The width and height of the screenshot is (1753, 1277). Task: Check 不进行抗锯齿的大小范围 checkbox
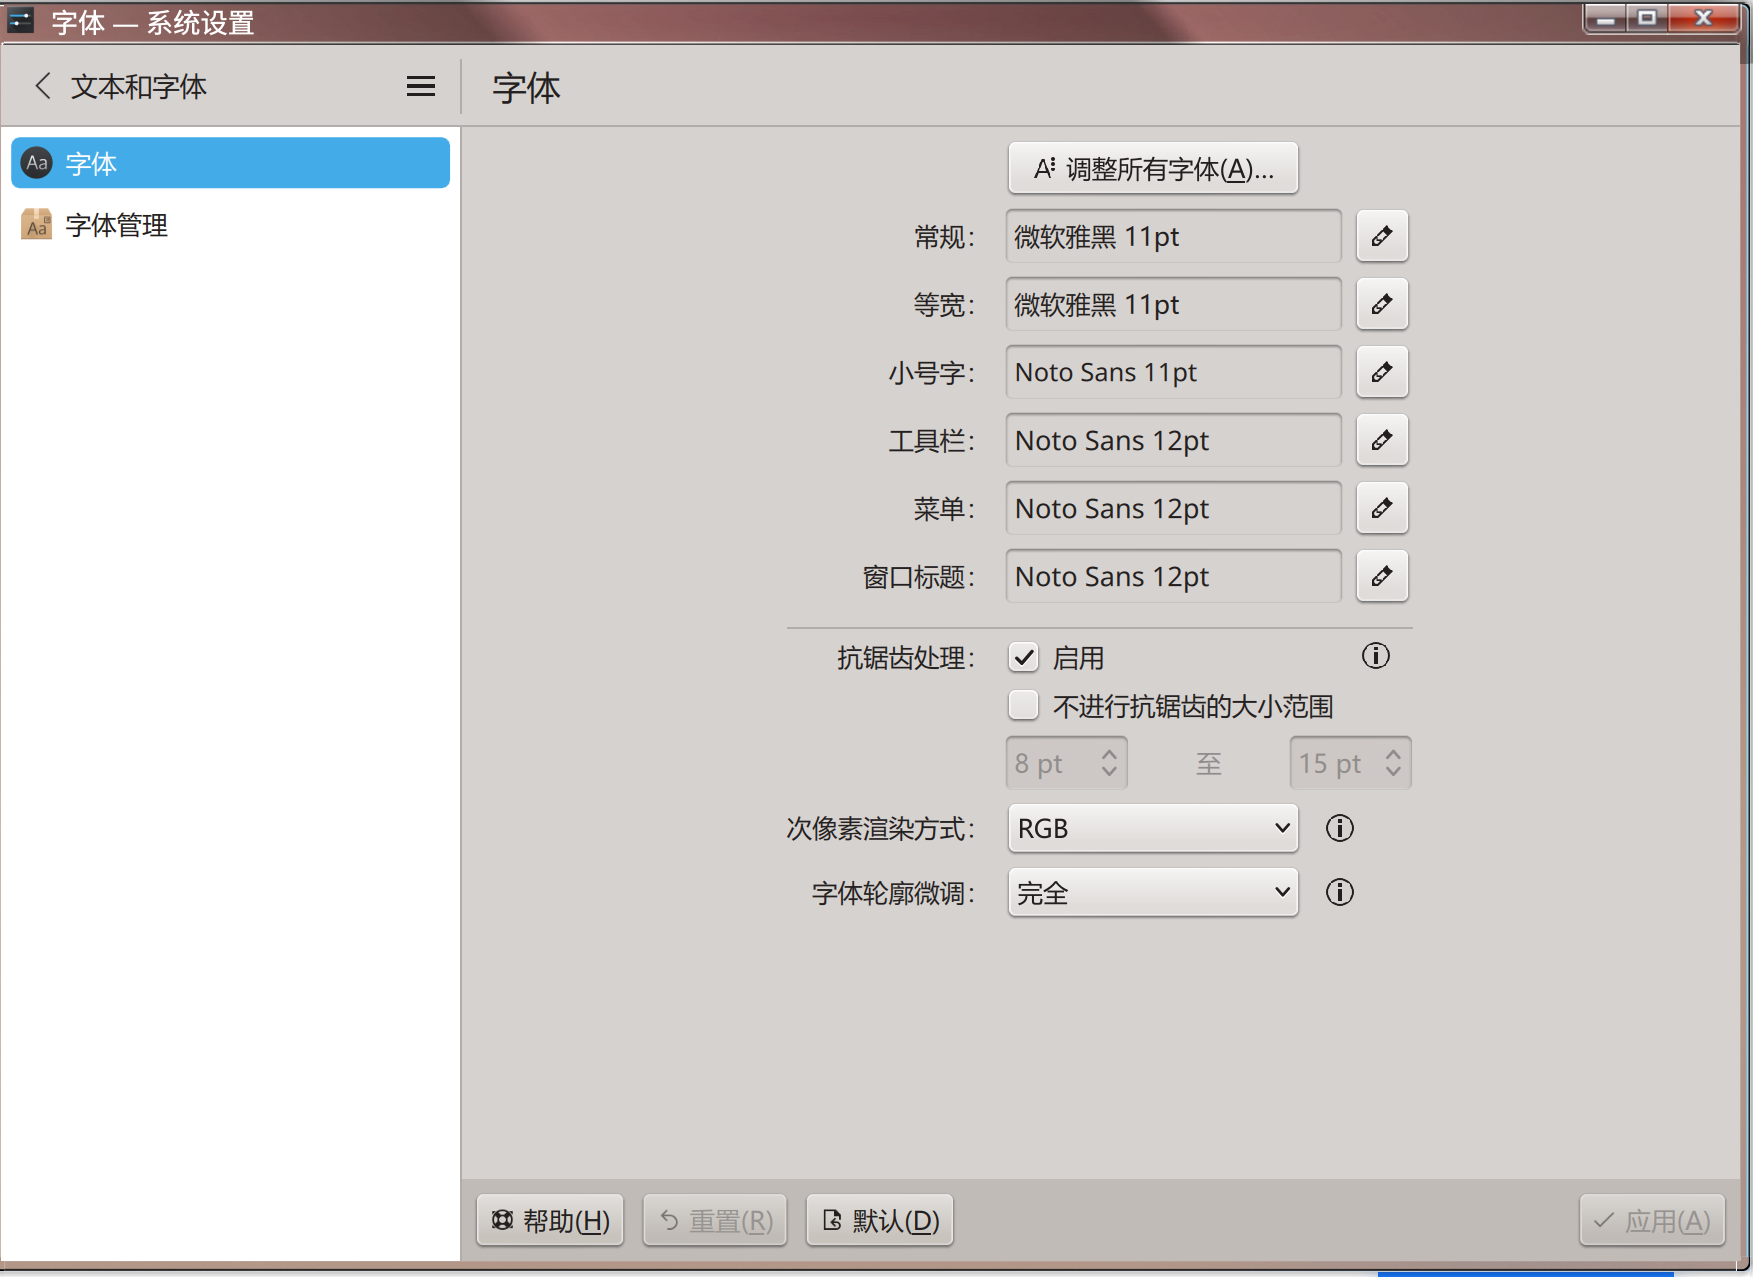tap(1024, 705)
